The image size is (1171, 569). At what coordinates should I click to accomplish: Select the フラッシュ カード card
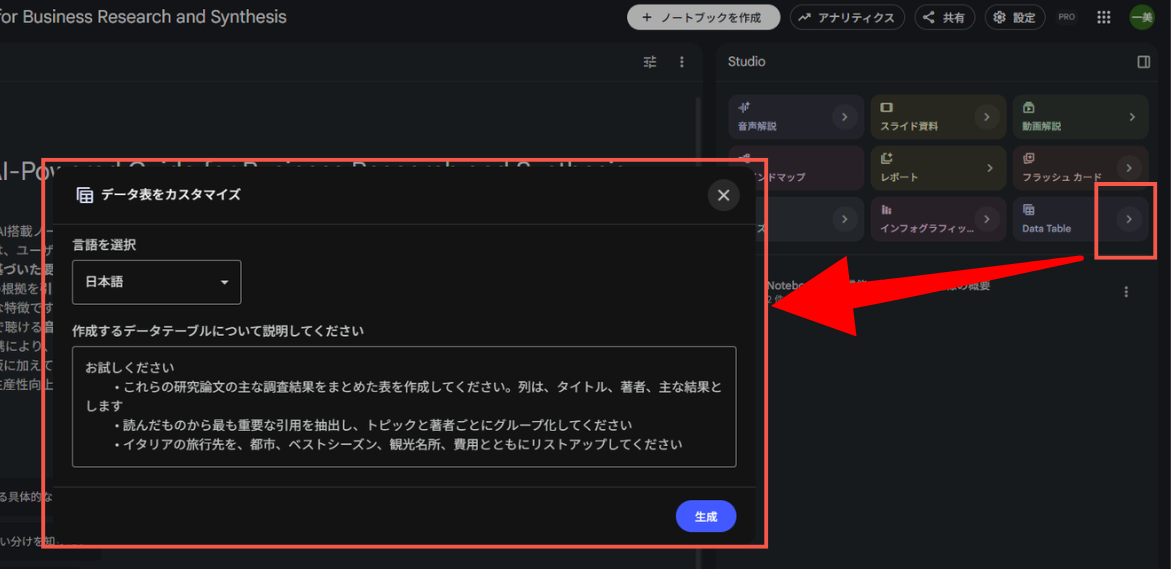[1081, 168]
